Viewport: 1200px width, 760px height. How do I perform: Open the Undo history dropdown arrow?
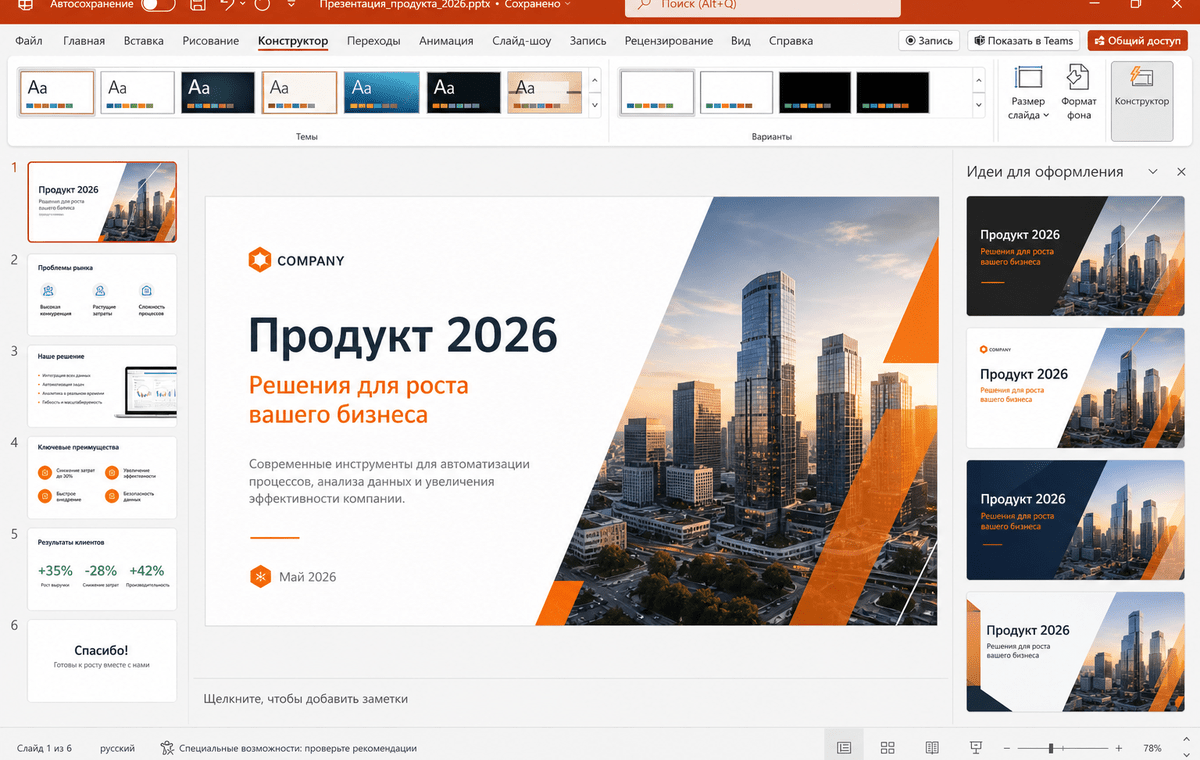point(243,5)
